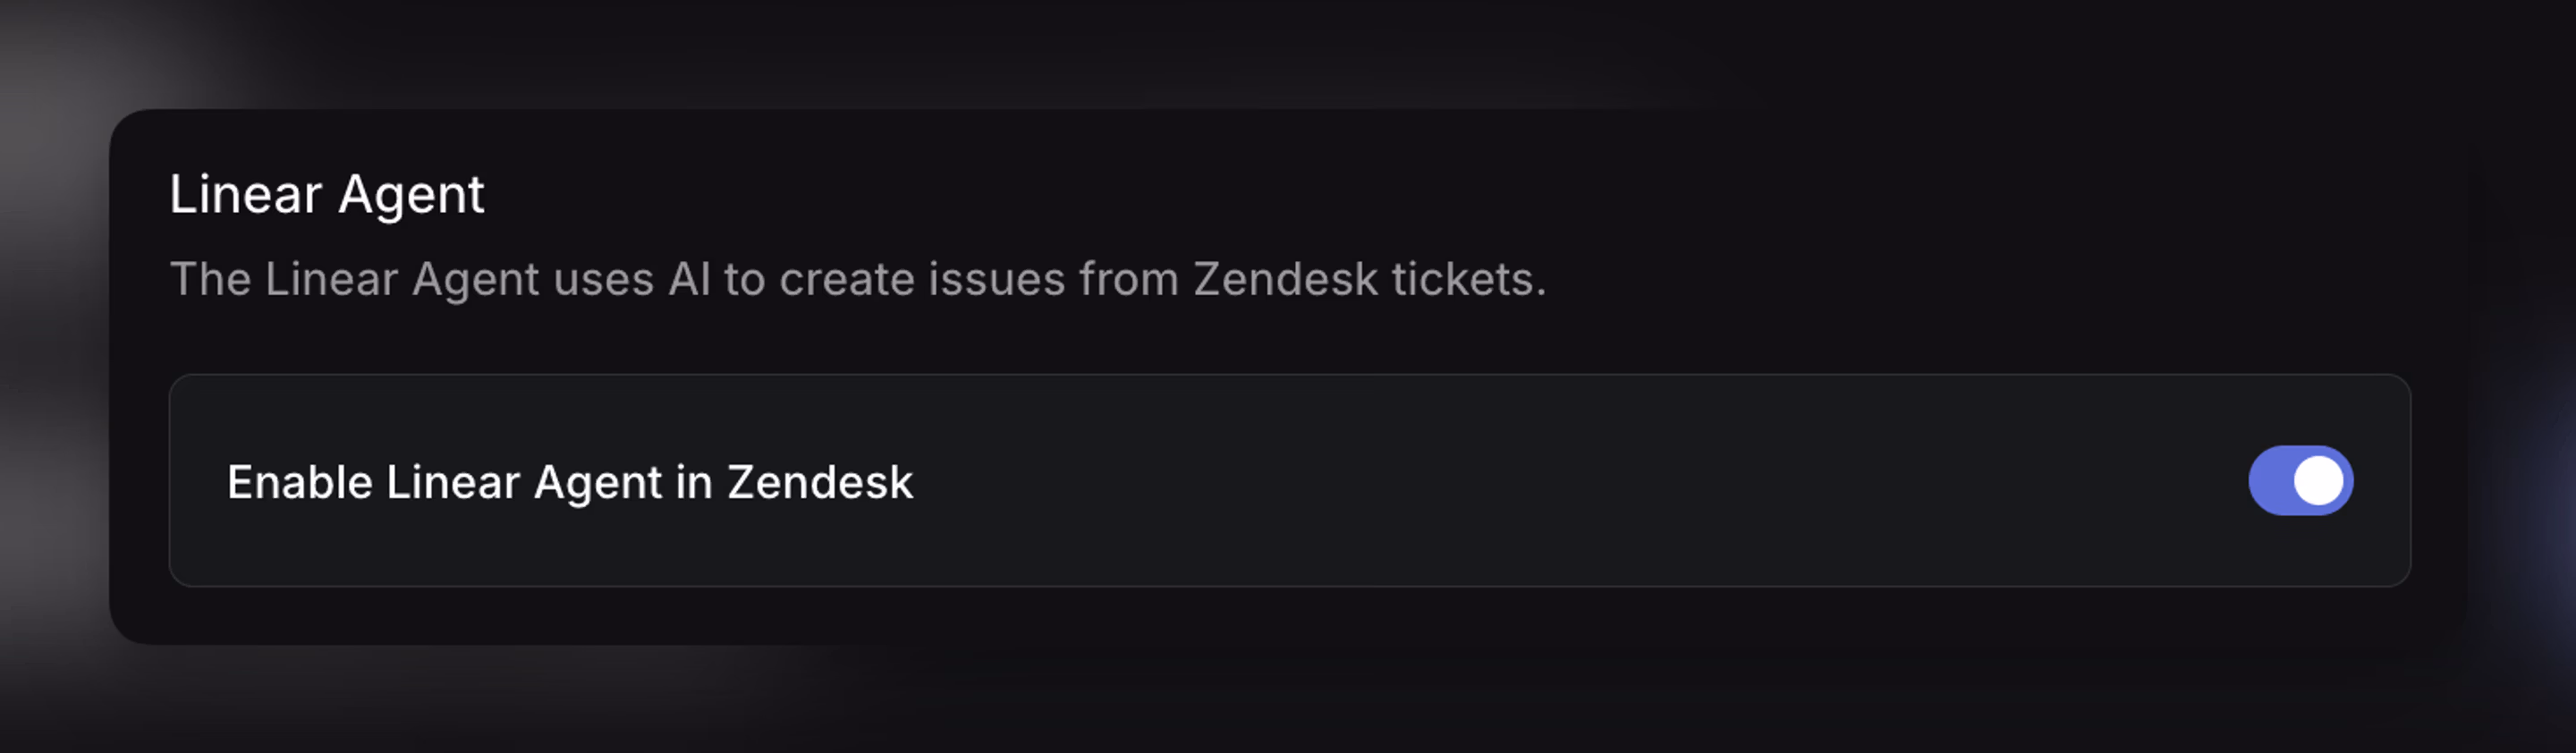Click just left of the toggle switch
This screenshot has width=2576, height=753.
2180,480
